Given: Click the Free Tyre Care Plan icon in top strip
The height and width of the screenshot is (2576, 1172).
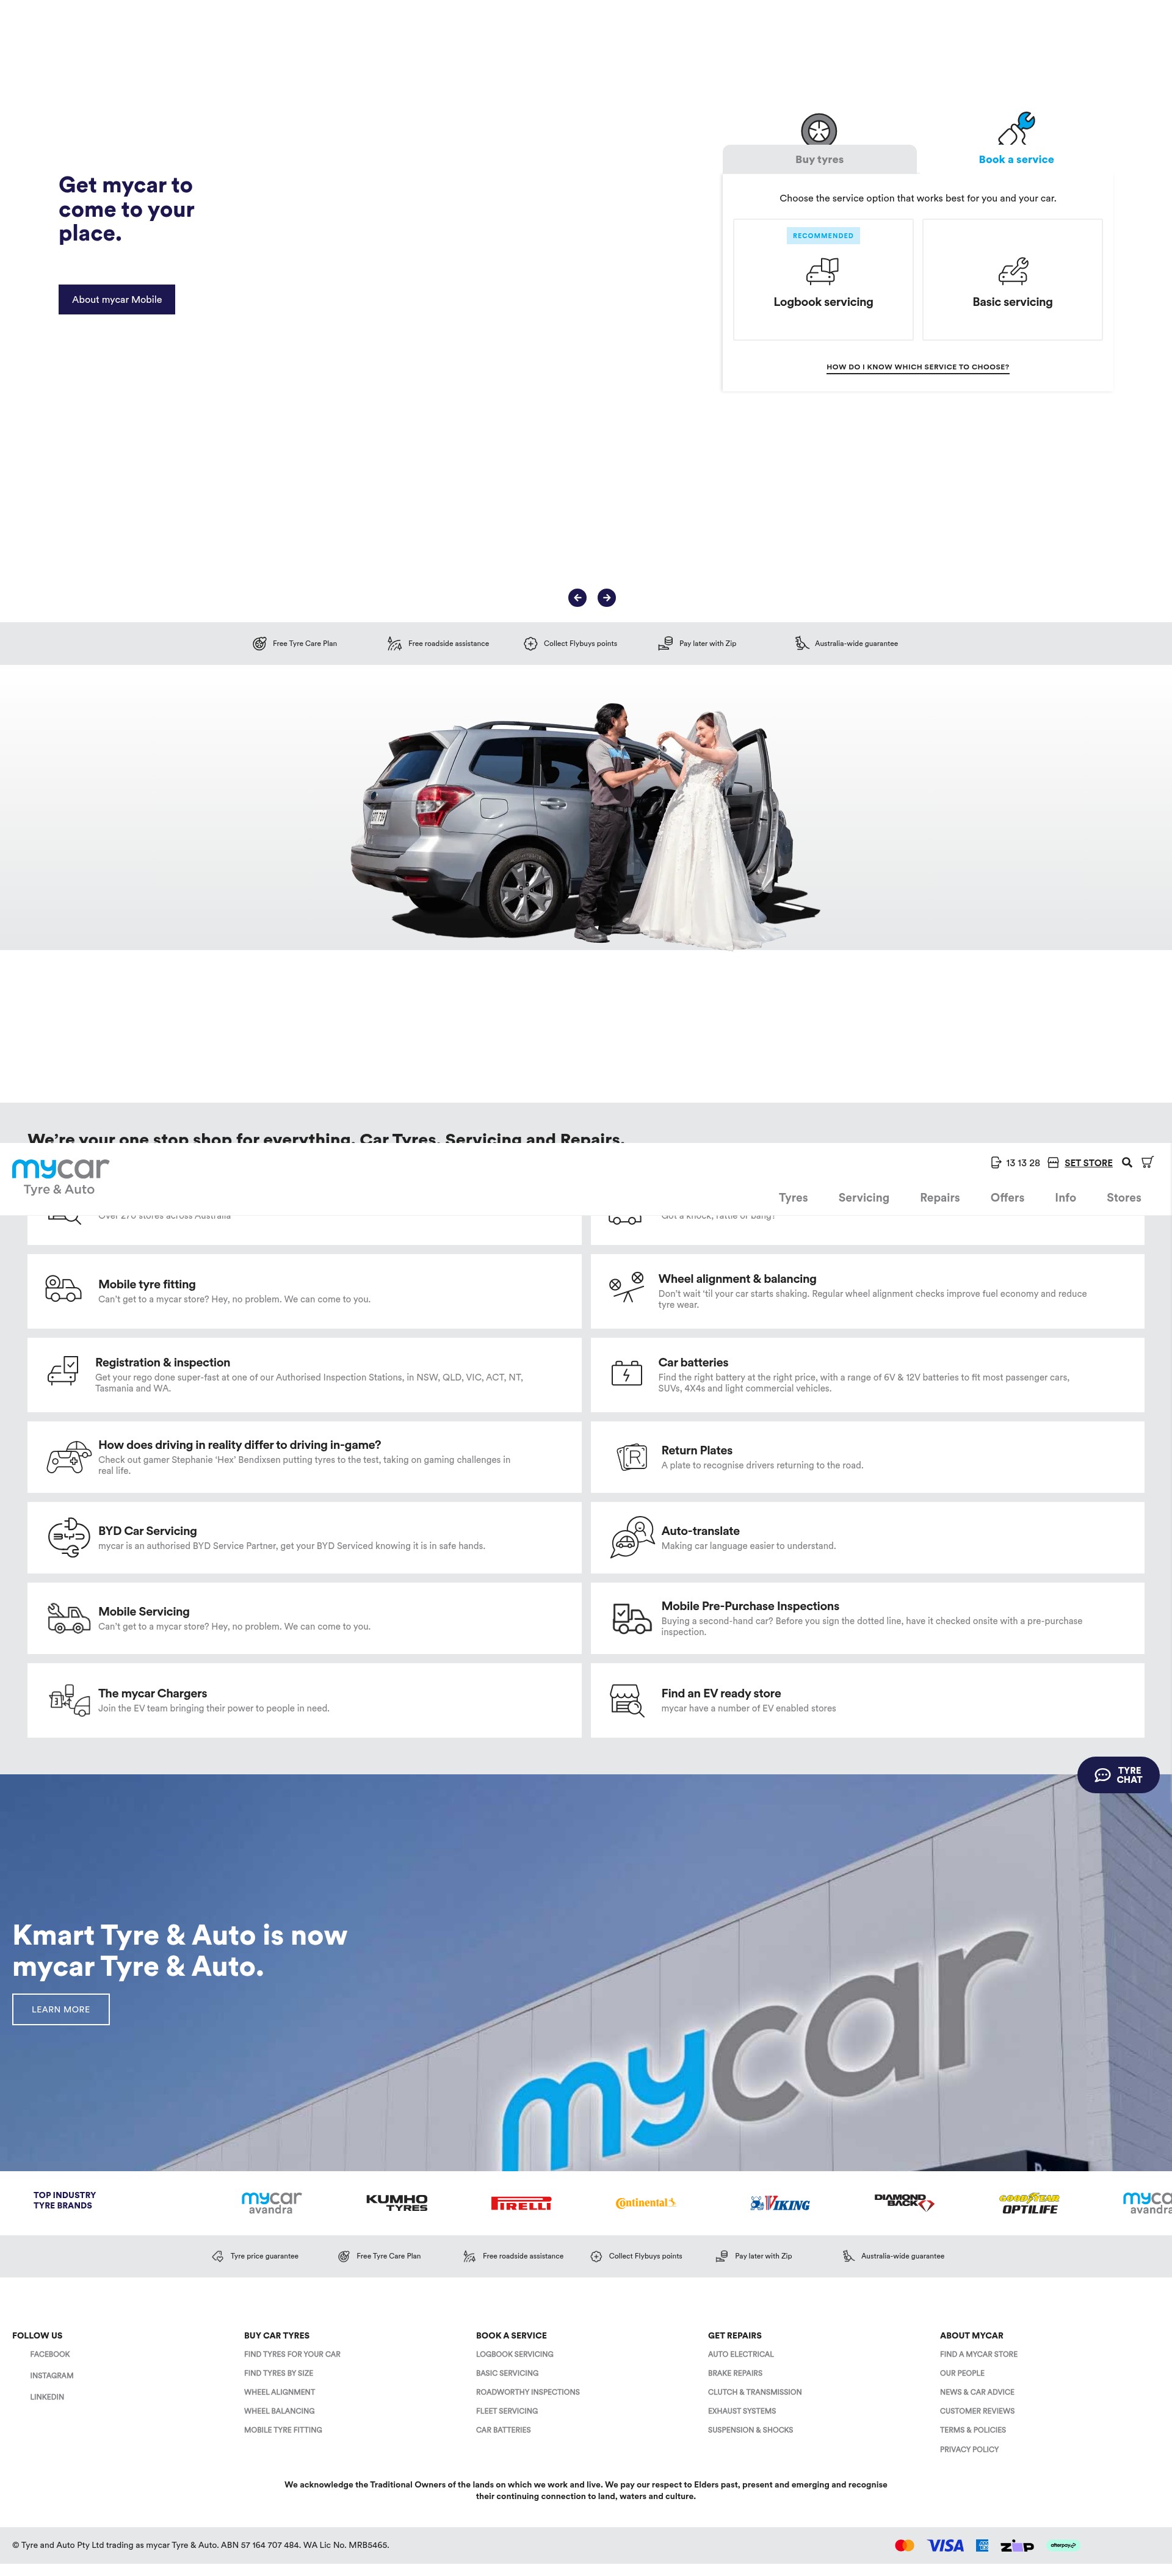Looking at the screenshot, I should (259, 643).
